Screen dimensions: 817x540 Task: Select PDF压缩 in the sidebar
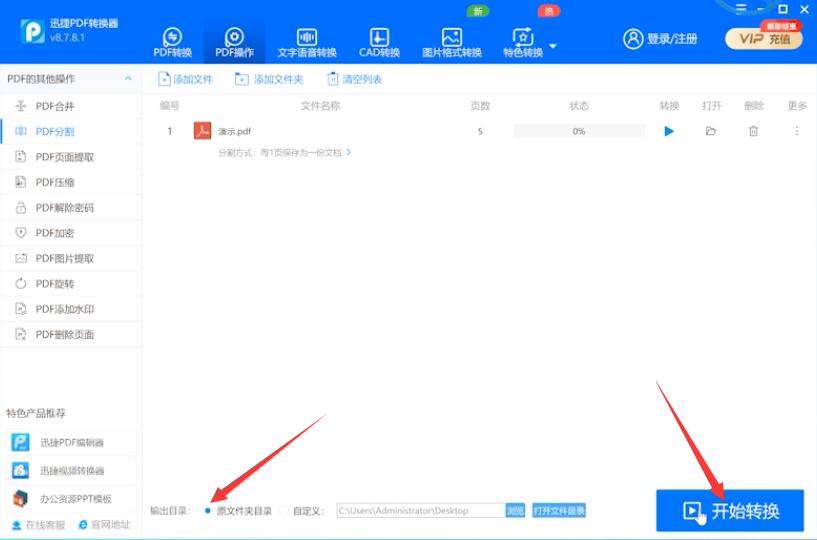click(71, 182)
